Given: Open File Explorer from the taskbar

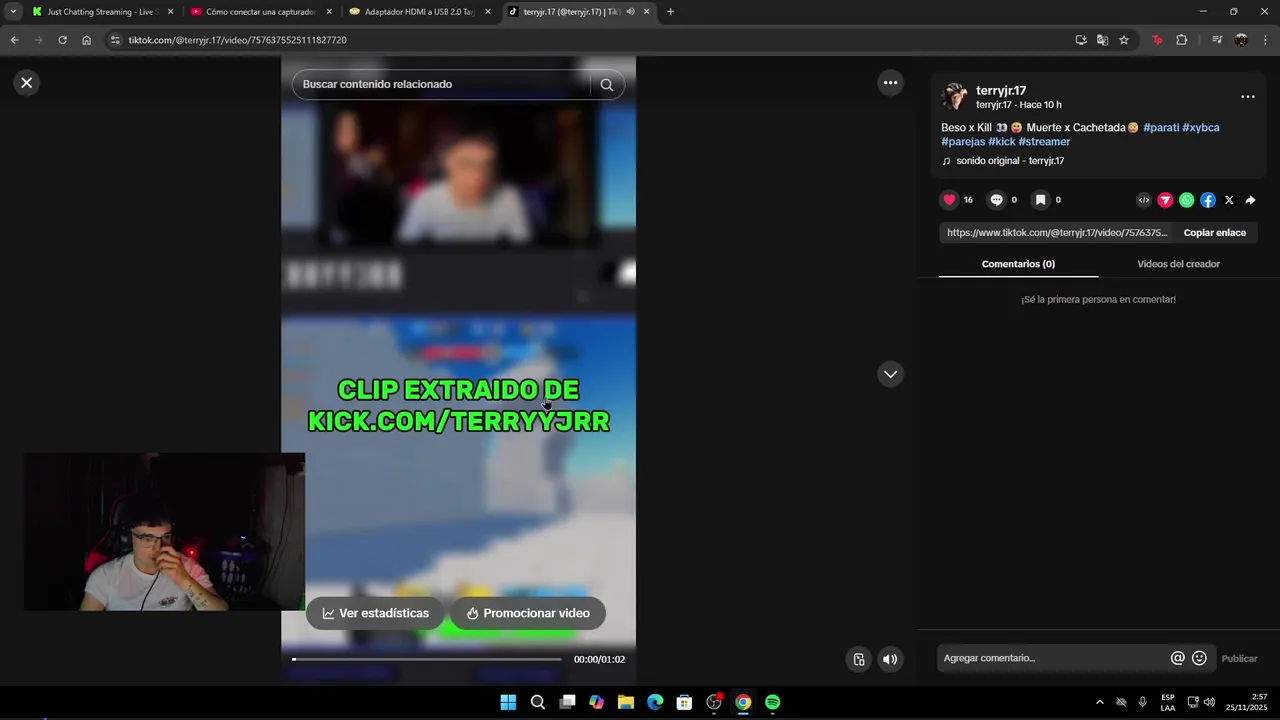Looking at the screenshot, I should click(x=625, y=702).
